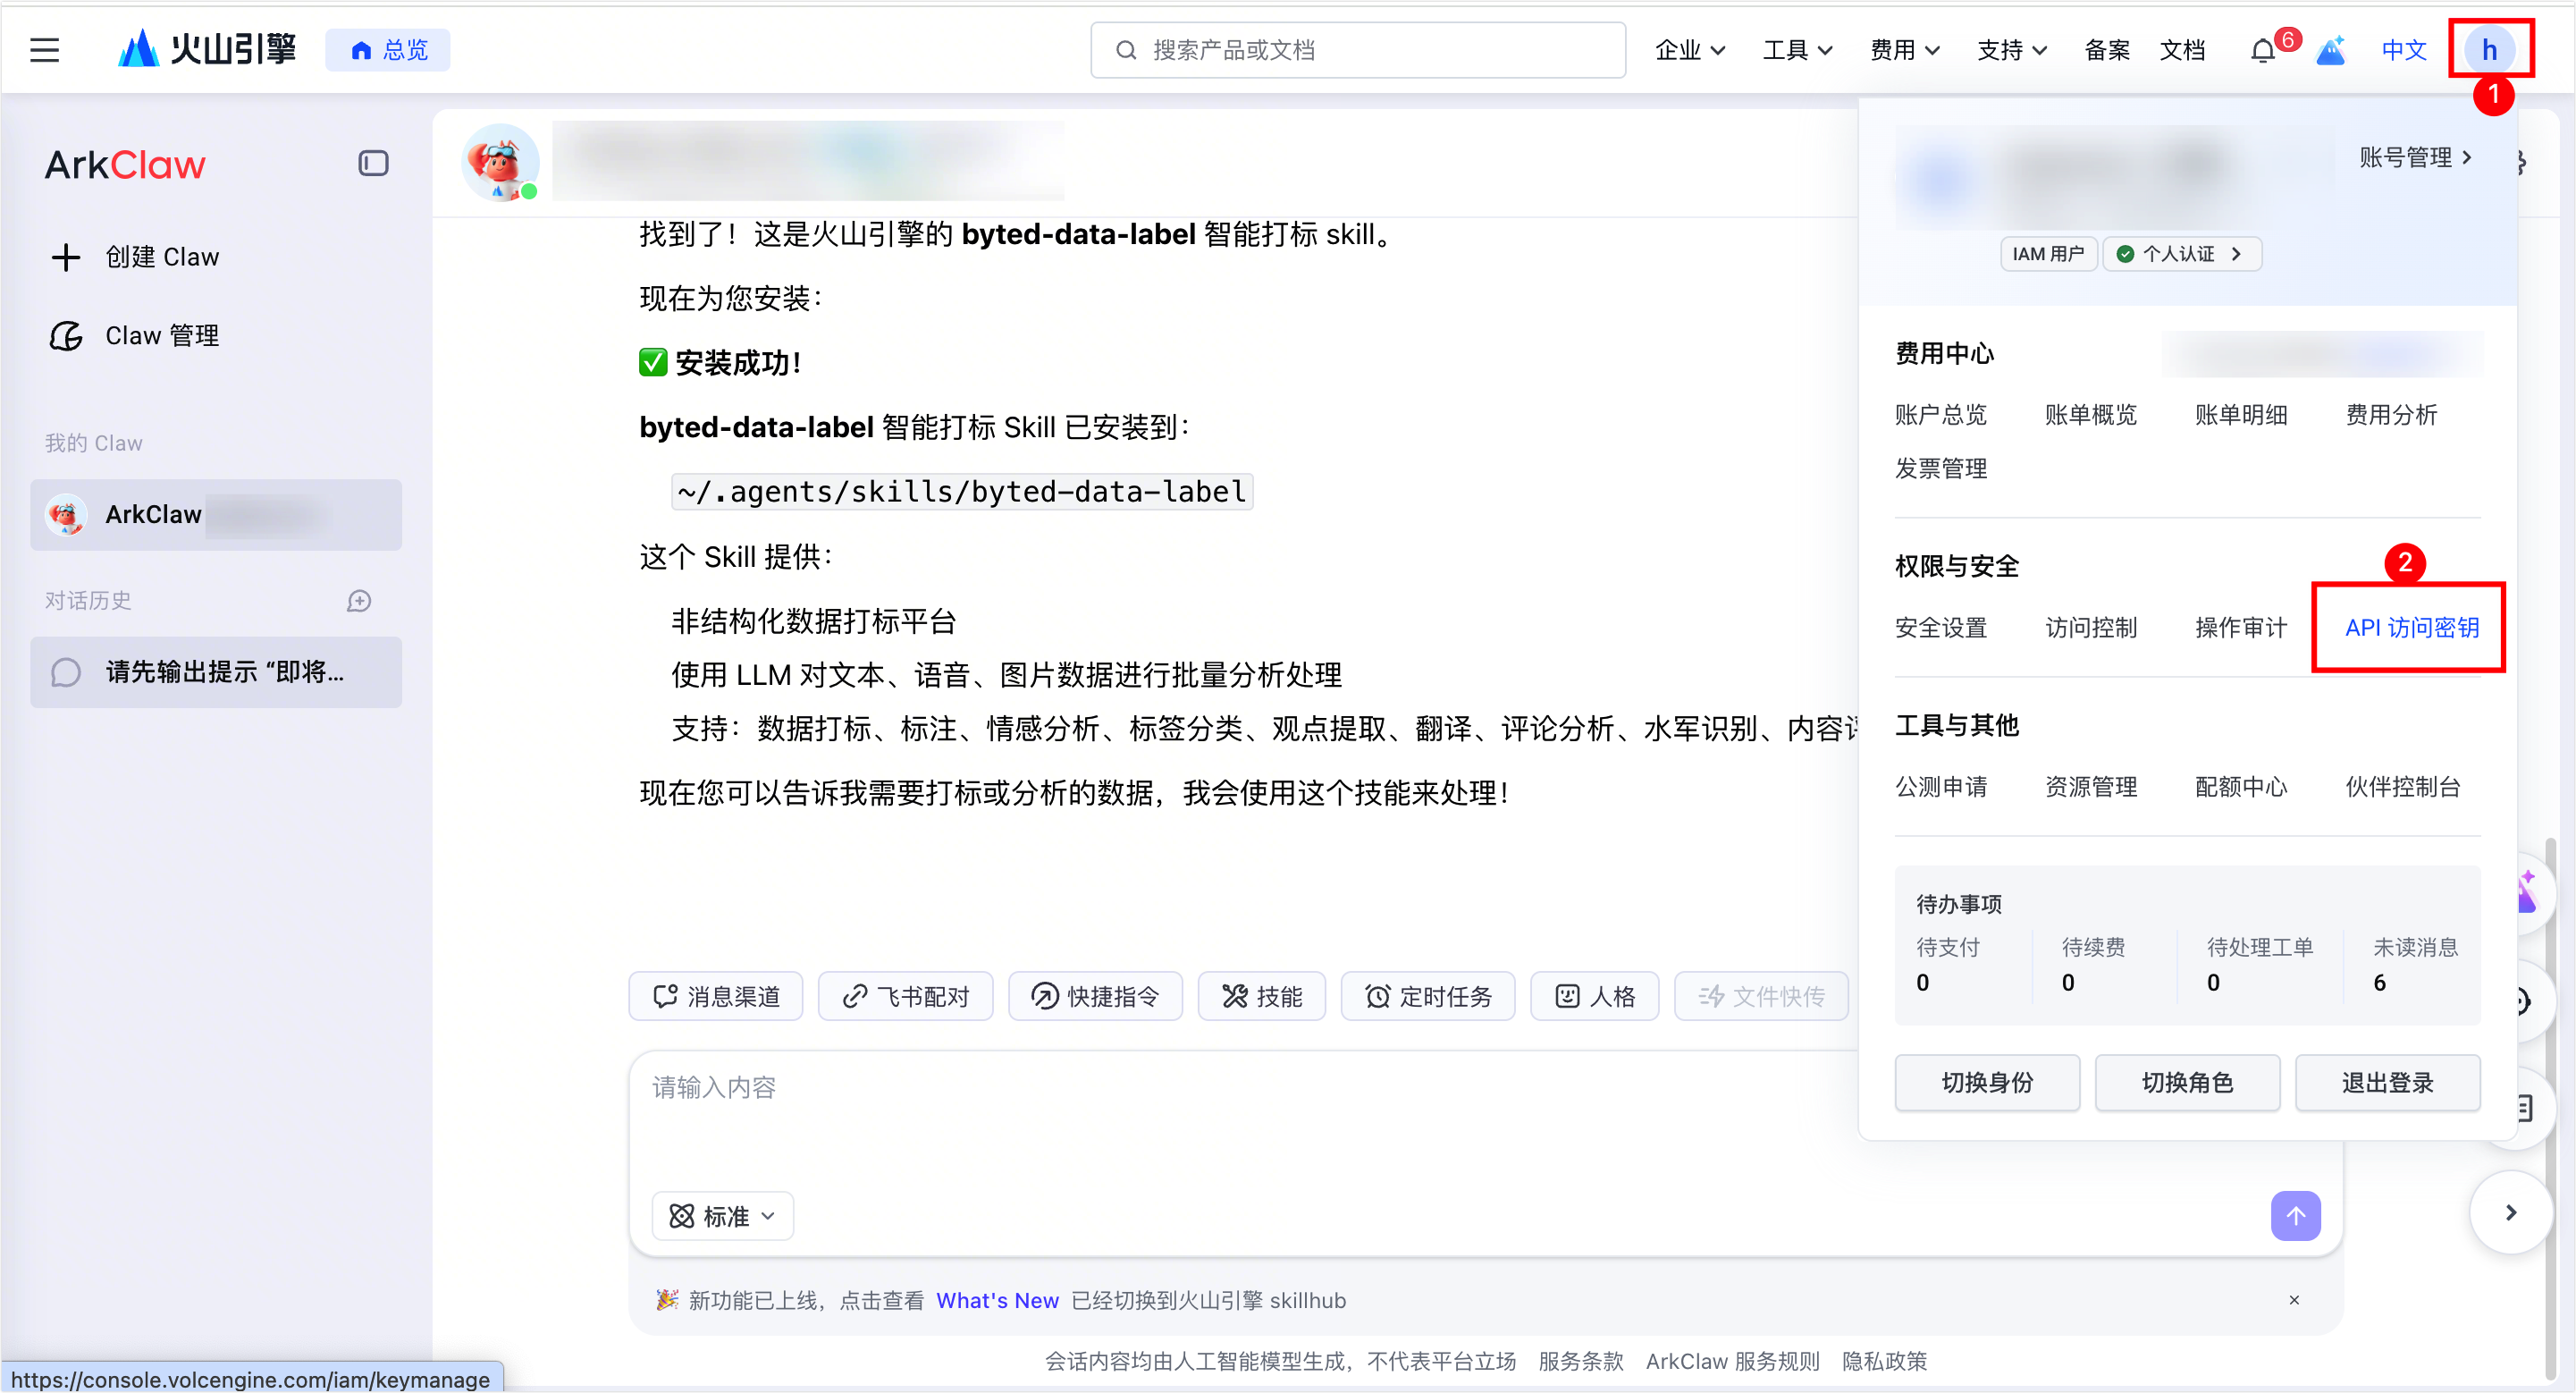Open the hamburger navigation menu
The image size is (2576, 1393).
pos(44,50)
